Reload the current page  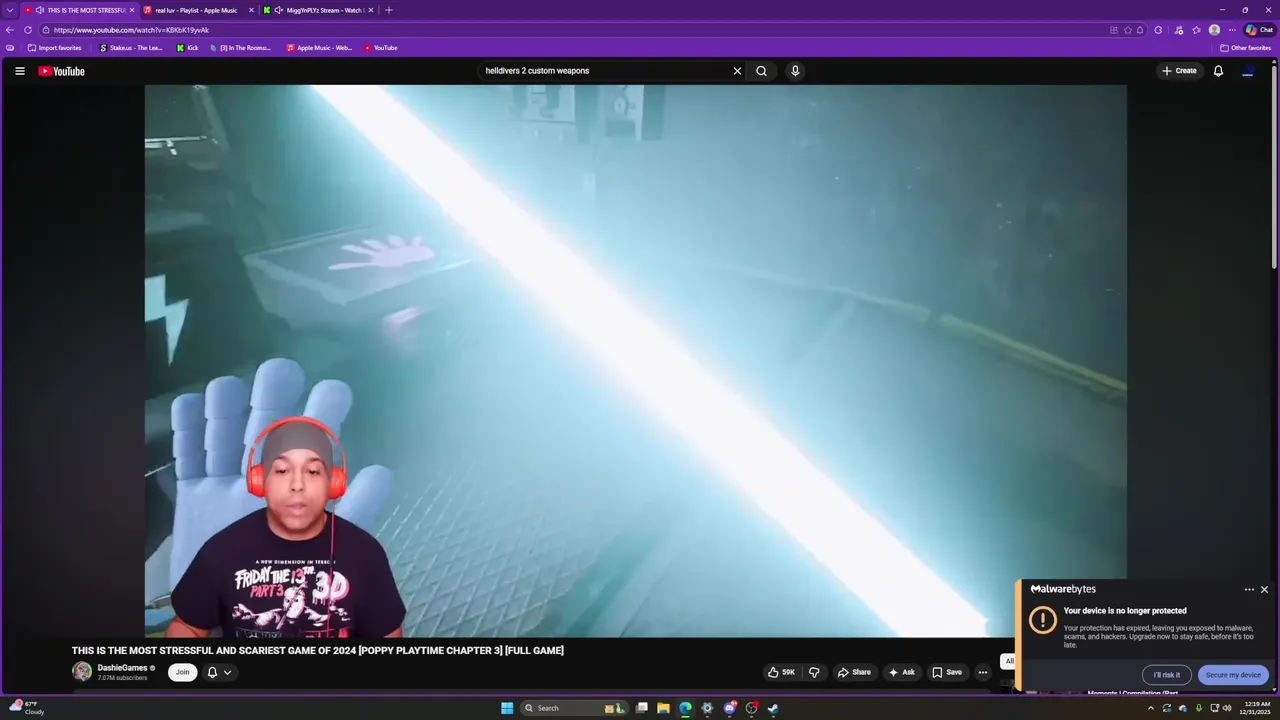pos(28,30)
